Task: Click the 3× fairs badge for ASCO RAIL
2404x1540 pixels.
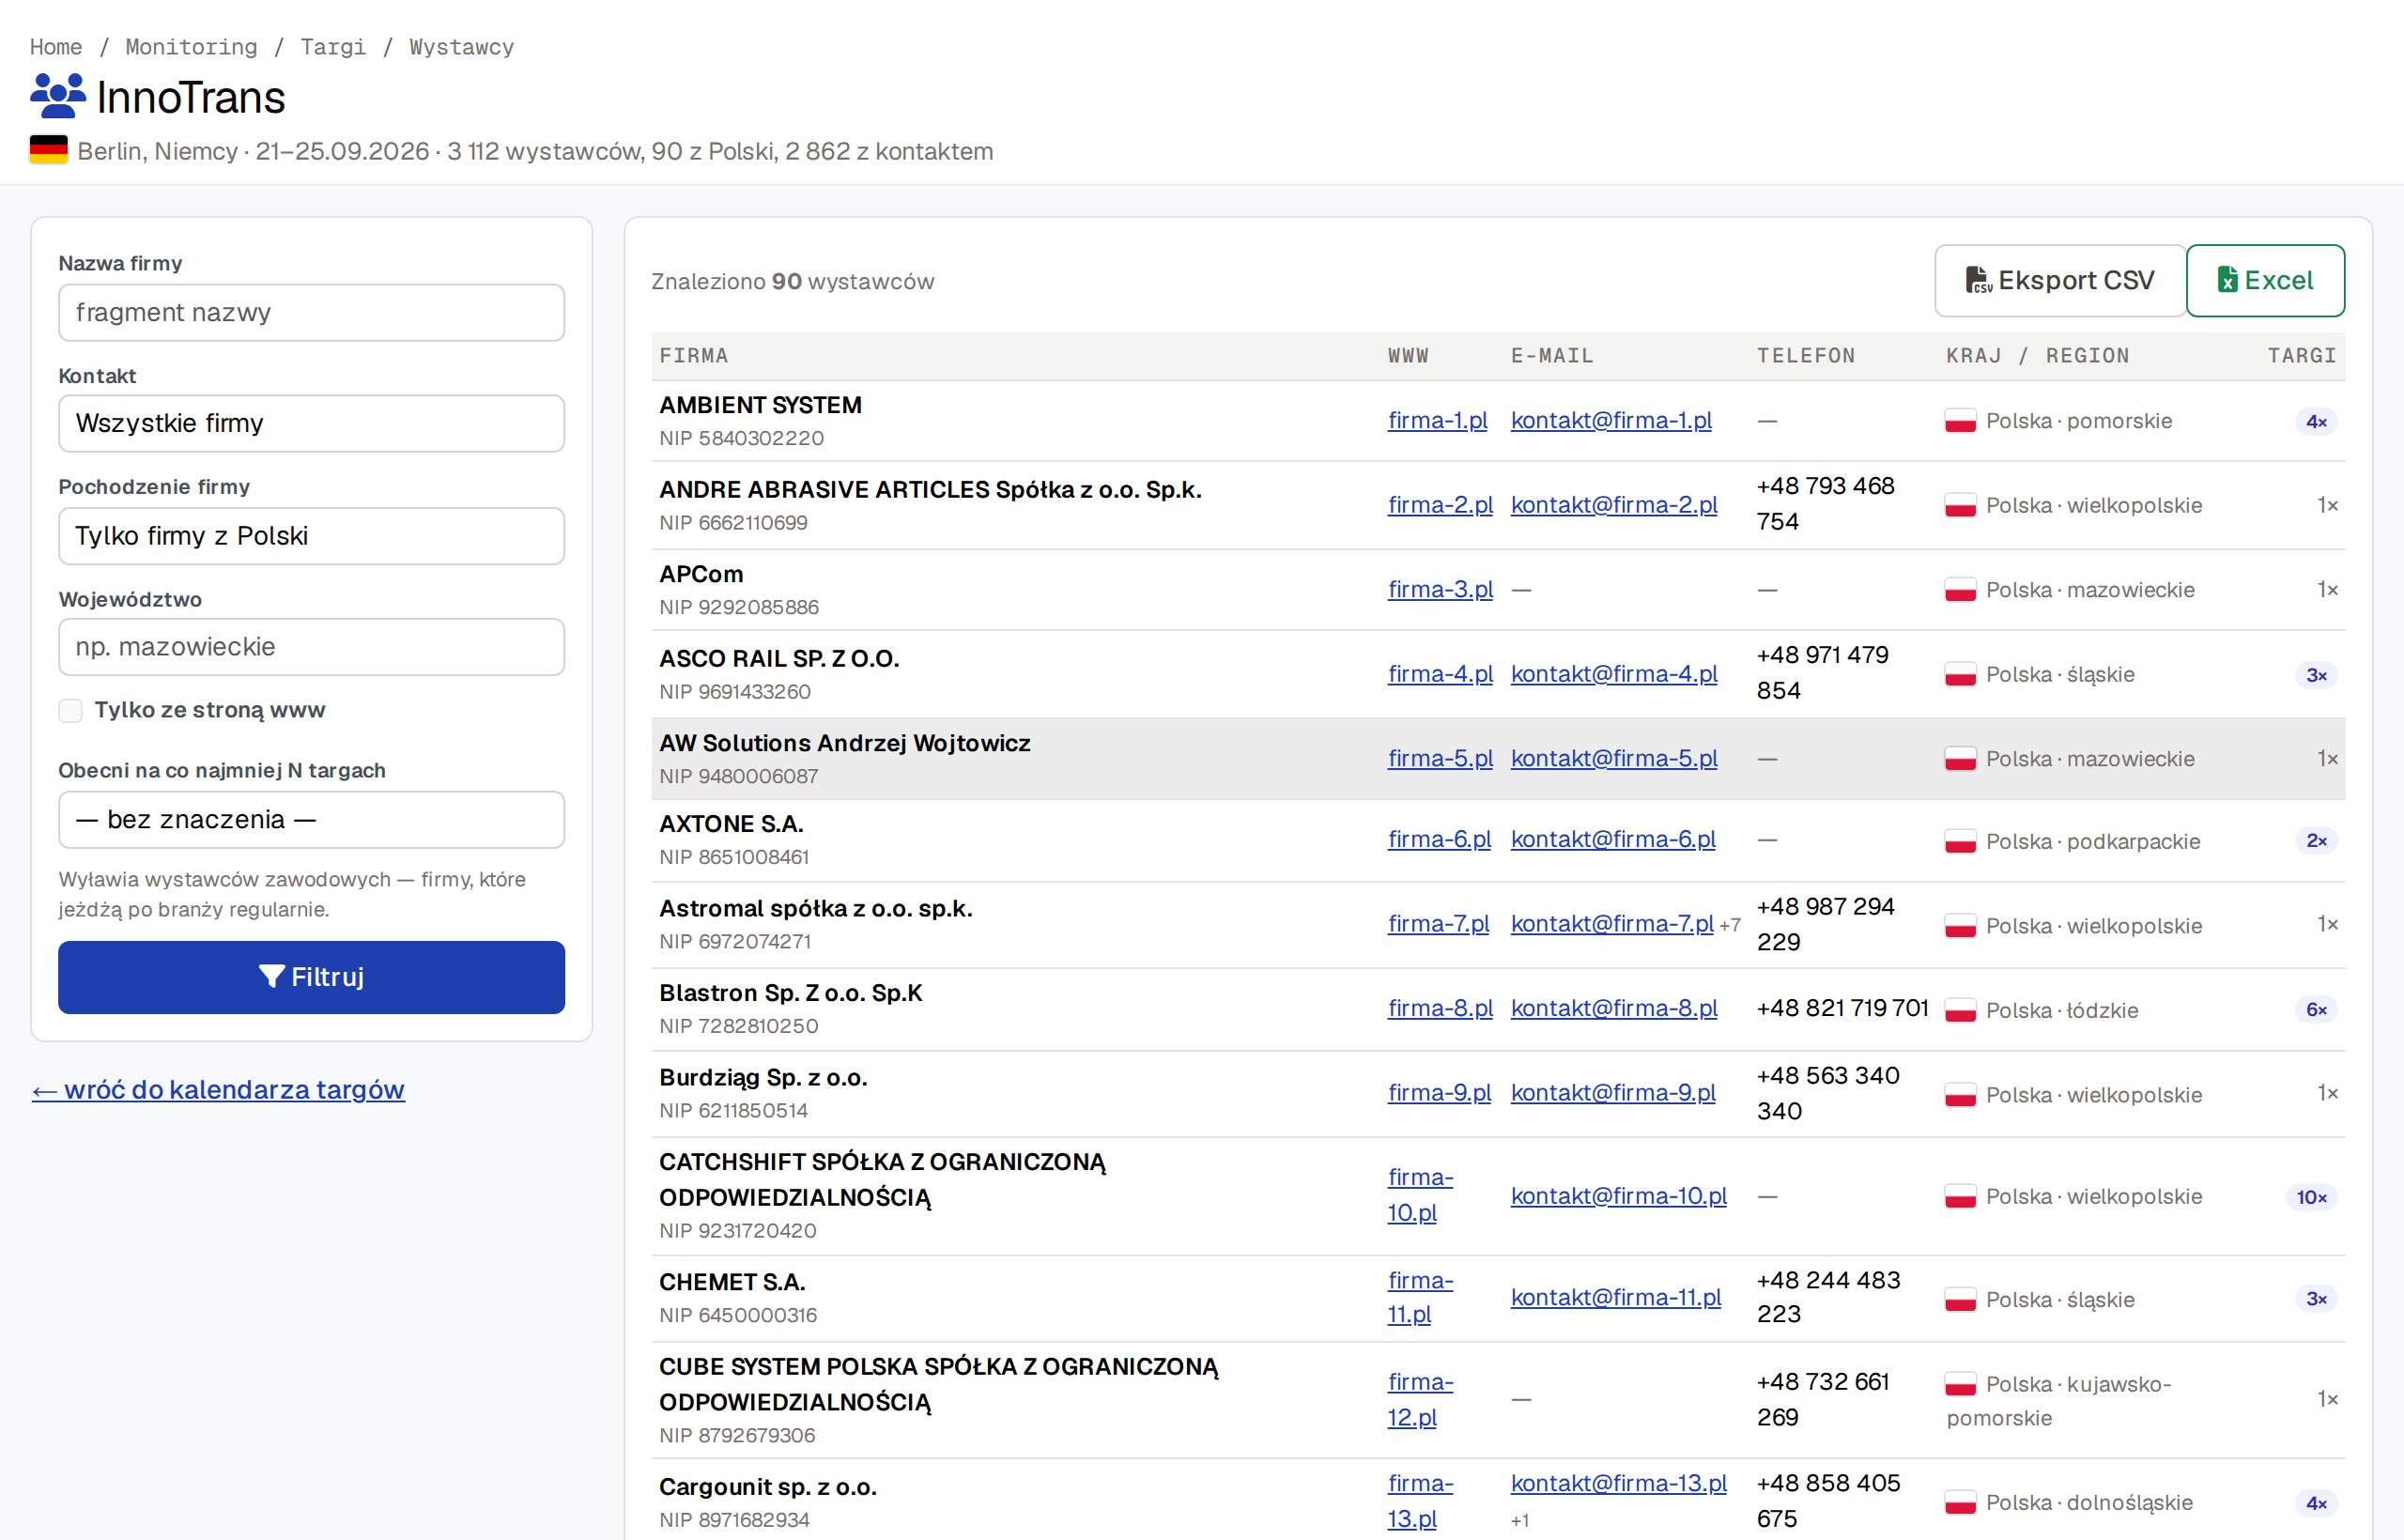Action: tap(2316, 675)
